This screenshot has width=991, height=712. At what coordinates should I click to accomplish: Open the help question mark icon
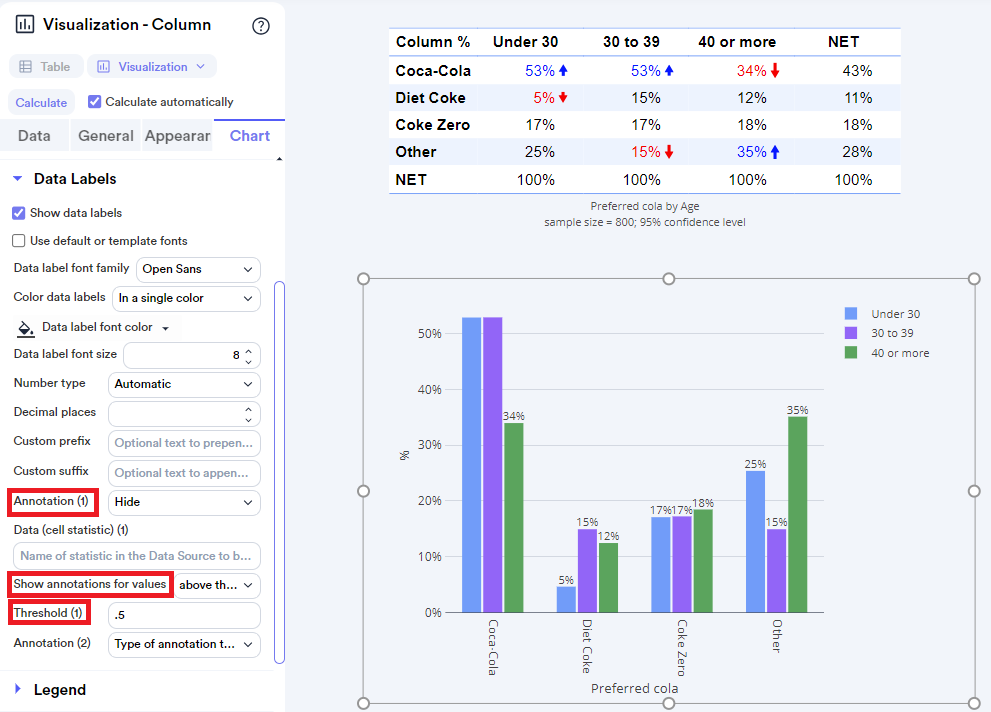260,26
